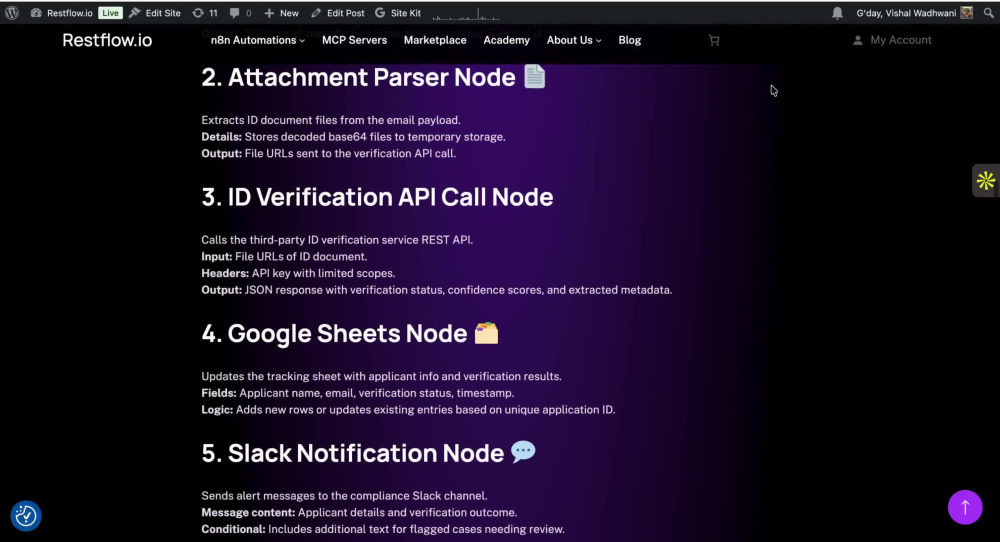The image size is (1000, 542).
Task: Click the line 'File URLs of ID document.'
Action: point(301,256)
